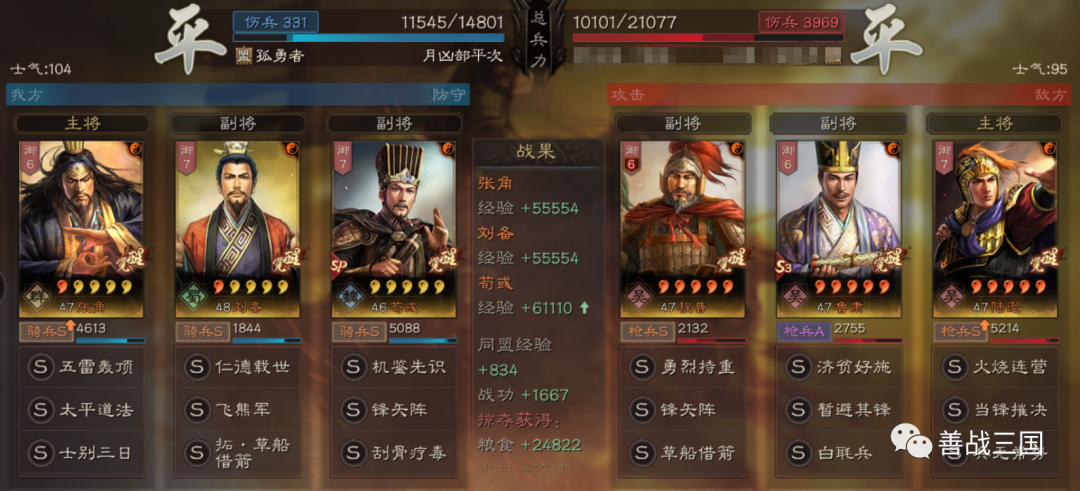Click the S icon beside 飞熊军 skill

[x=197, y=410]
